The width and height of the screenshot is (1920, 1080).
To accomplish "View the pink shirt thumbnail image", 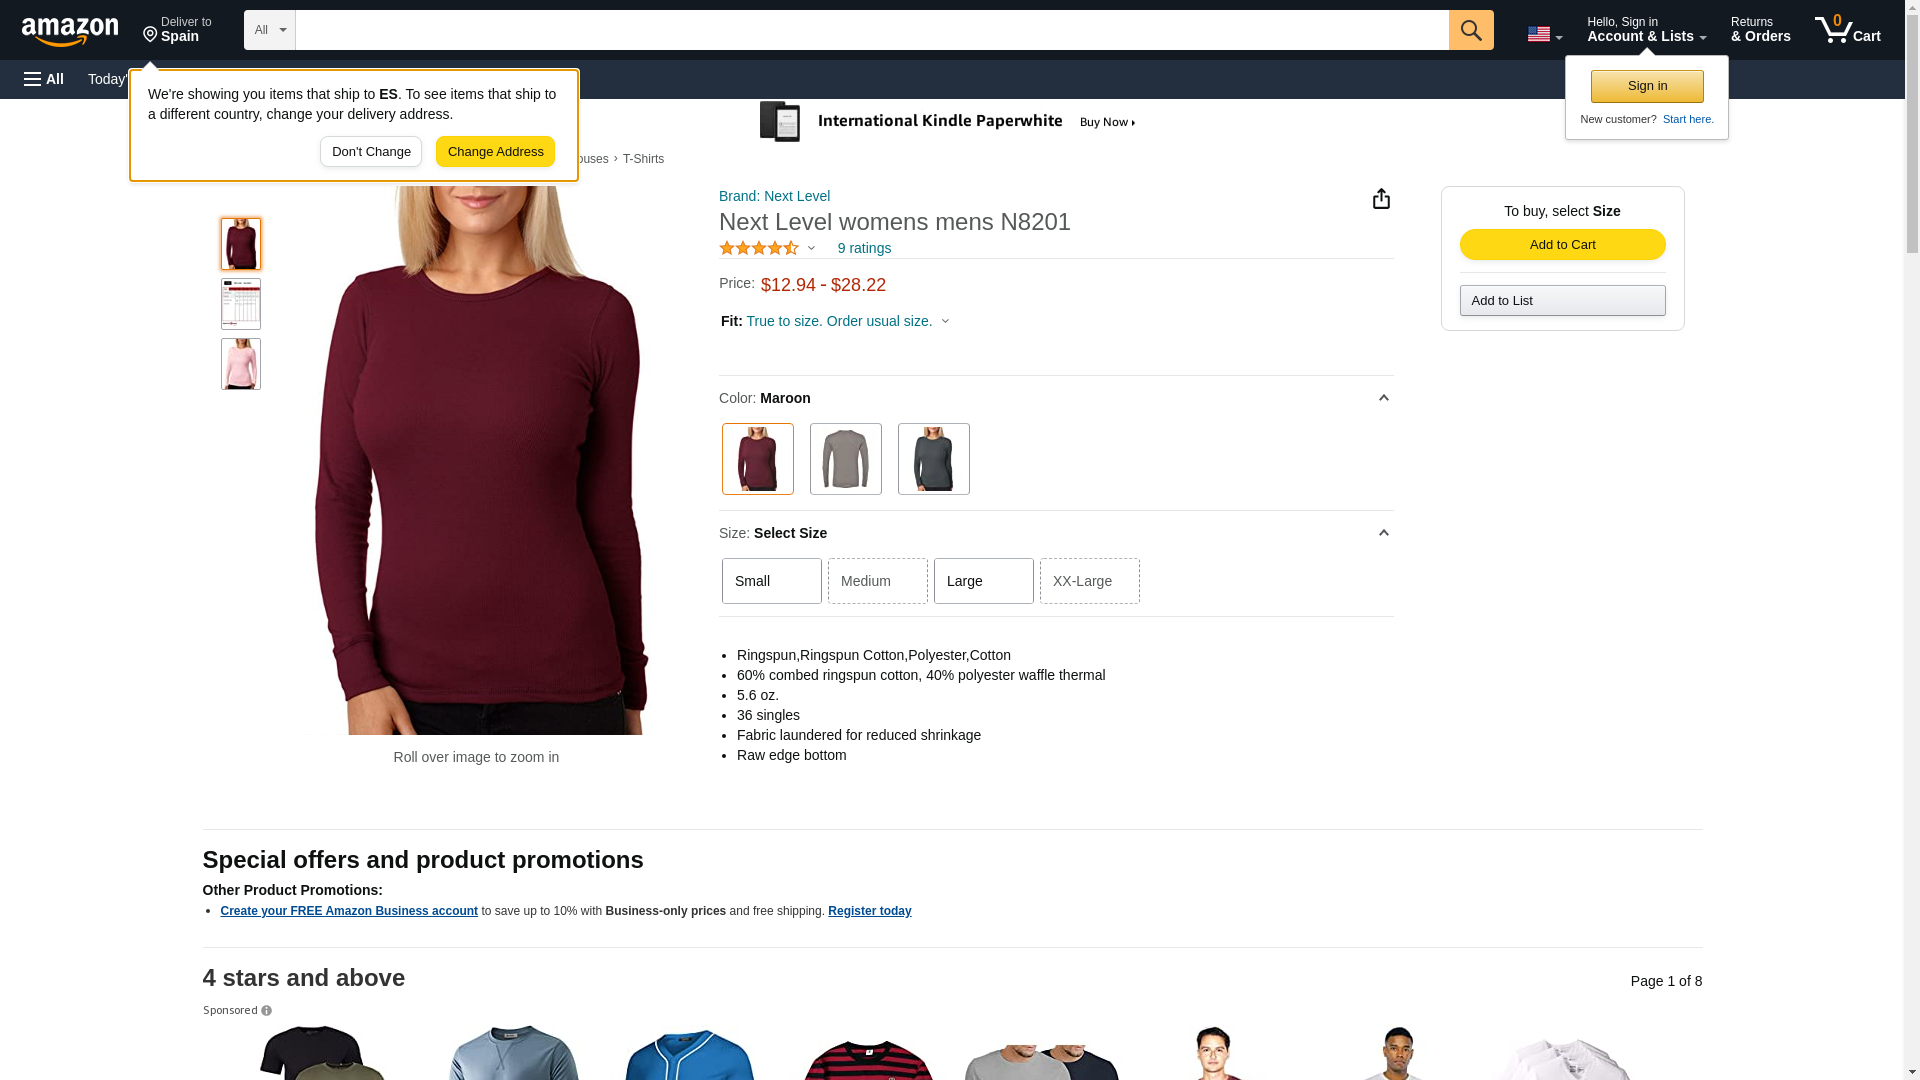I will pyautogui.click(x=241, y=364).
